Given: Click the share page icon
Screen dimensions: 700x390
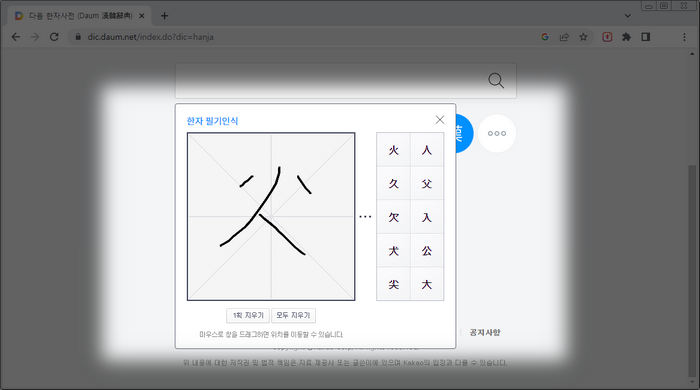Looking at the screenshot, I should 564,37.
